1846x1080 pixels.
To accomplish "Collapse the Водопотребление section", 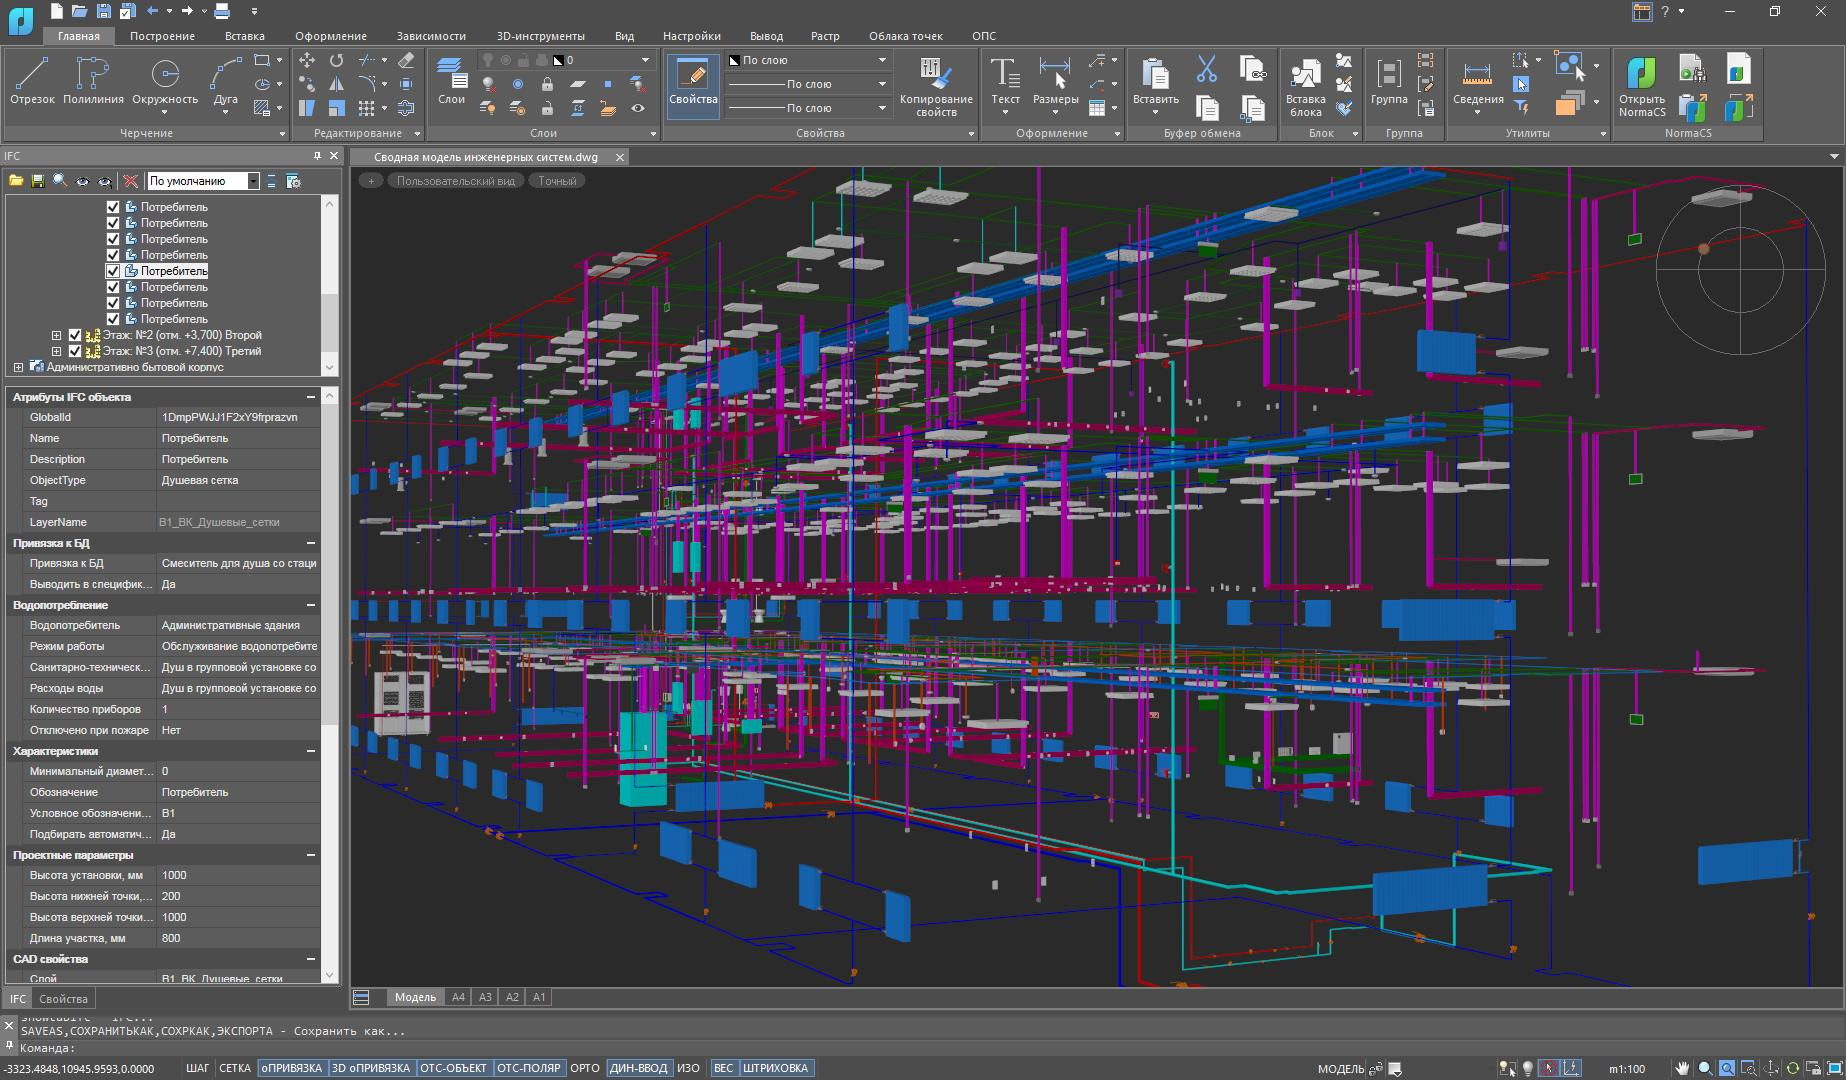I will pyautogui.click(x=311, y=605).
